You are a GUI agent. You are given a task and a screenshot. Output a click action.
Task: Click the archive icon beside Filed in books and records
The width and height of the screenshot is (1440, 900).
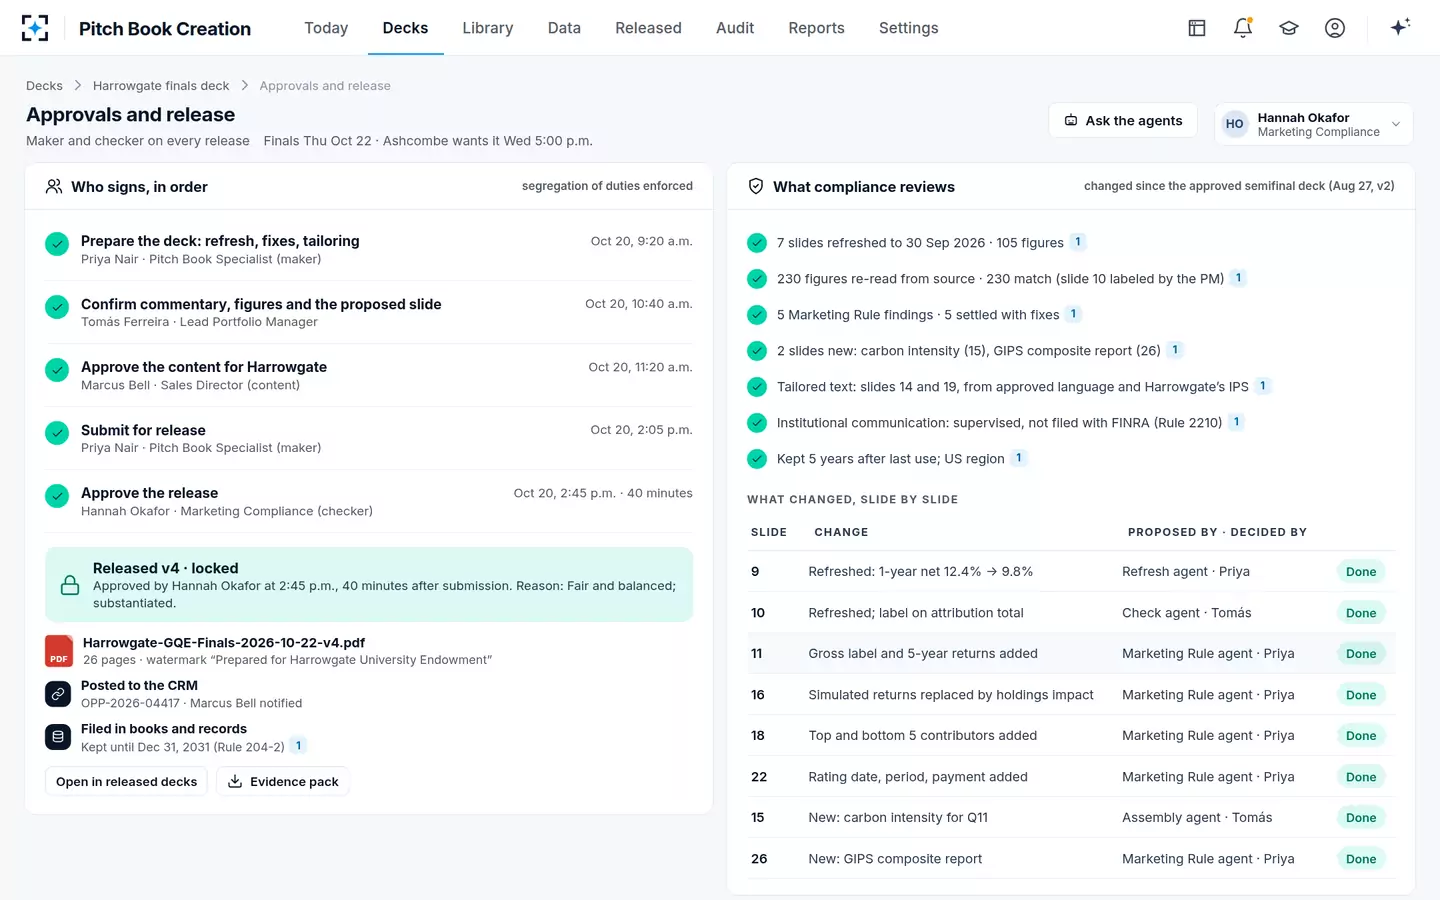[58, 737]
